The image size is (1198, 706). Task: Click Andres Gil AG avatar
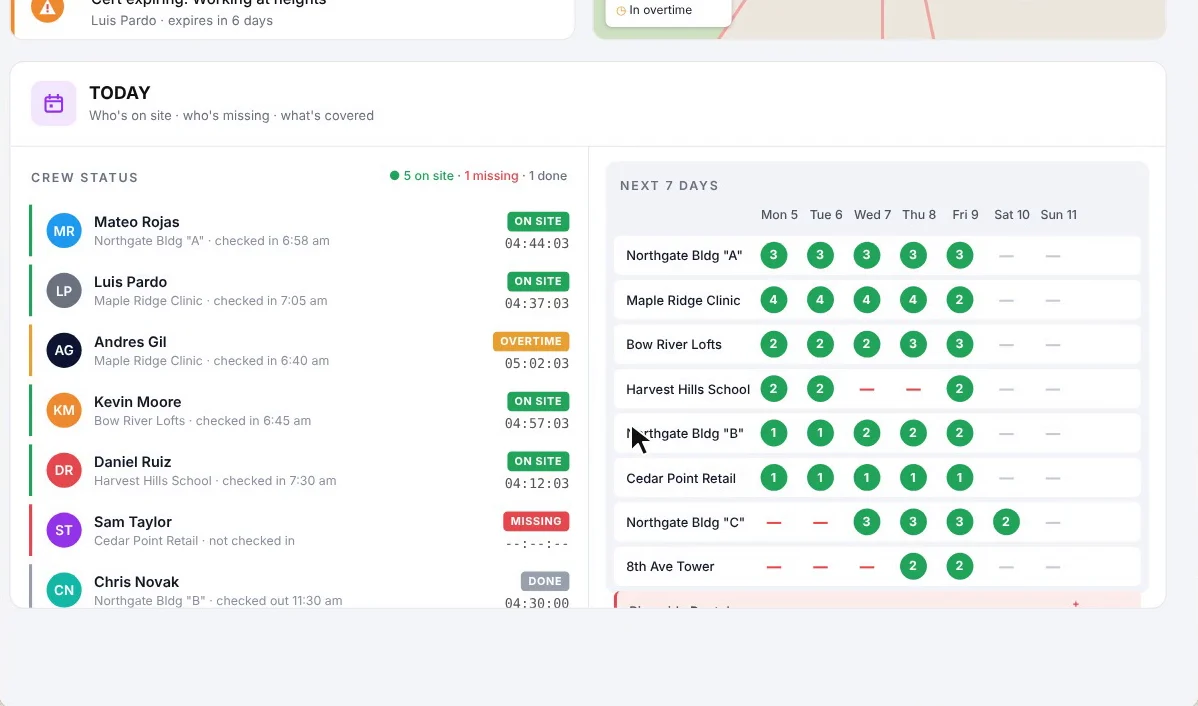tap(64, 351)
